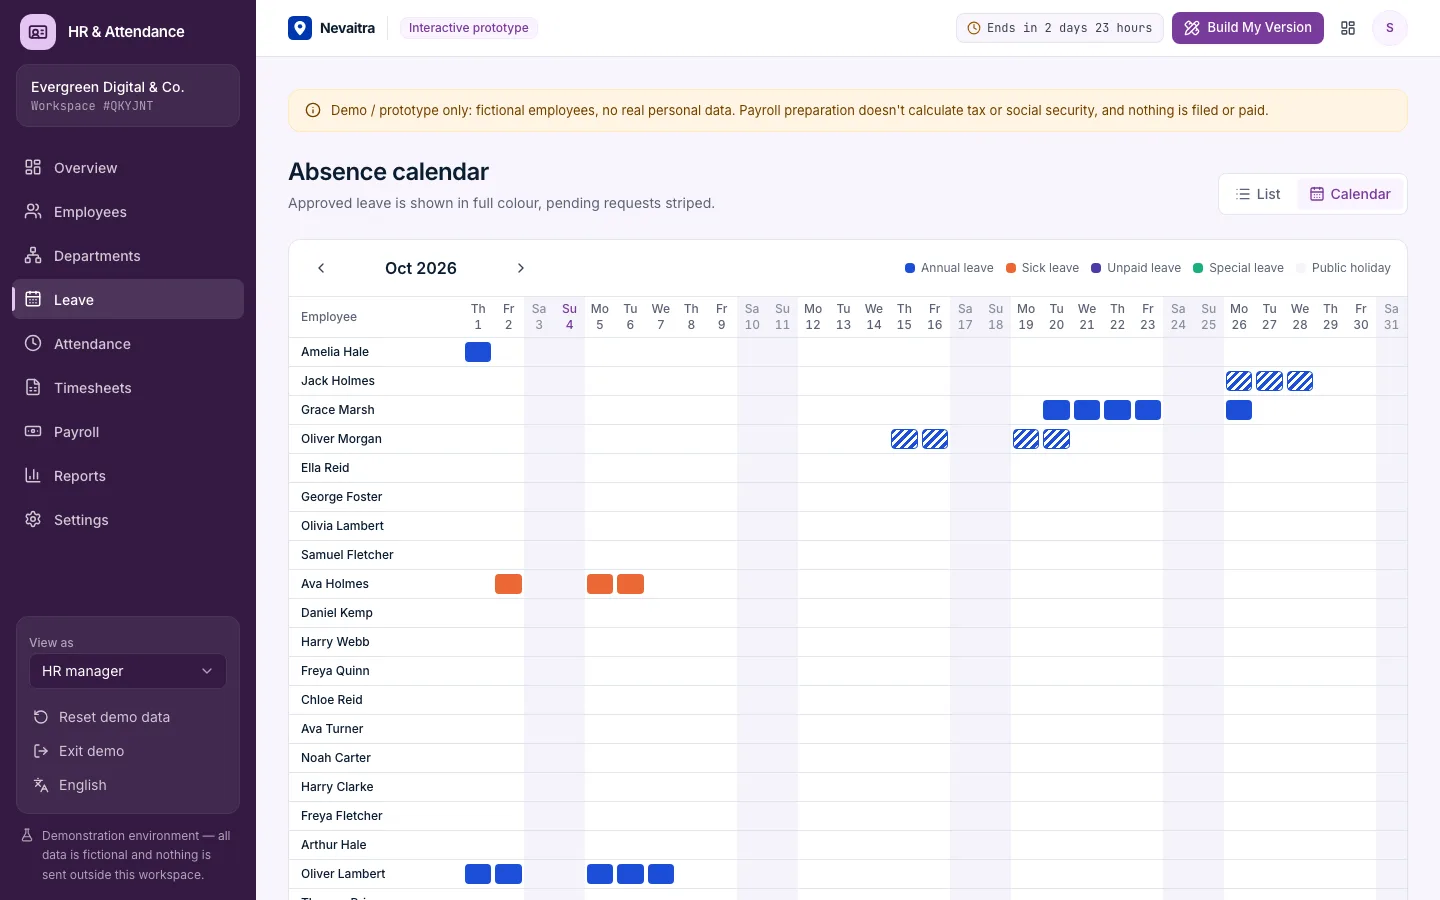The height and width of the screenshot is (900, 1440).
Task: Open the Attendance section label
Action: tap(92, 344)
